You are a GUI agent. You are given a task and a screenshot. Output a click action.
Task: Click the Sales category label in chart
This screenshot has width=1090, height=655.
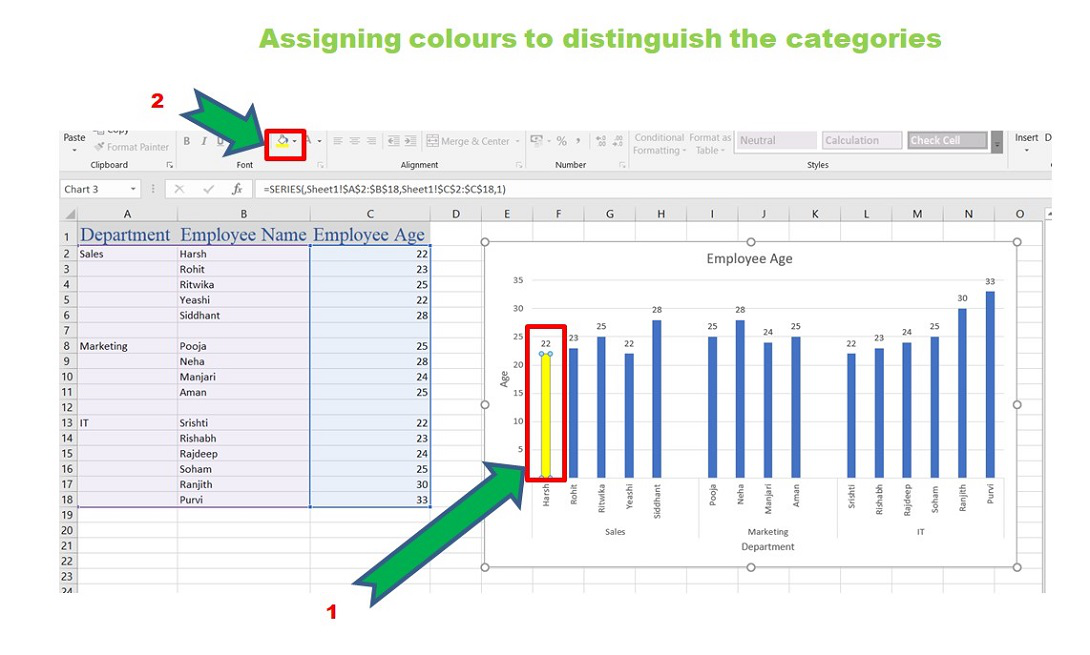pos(615,532)
